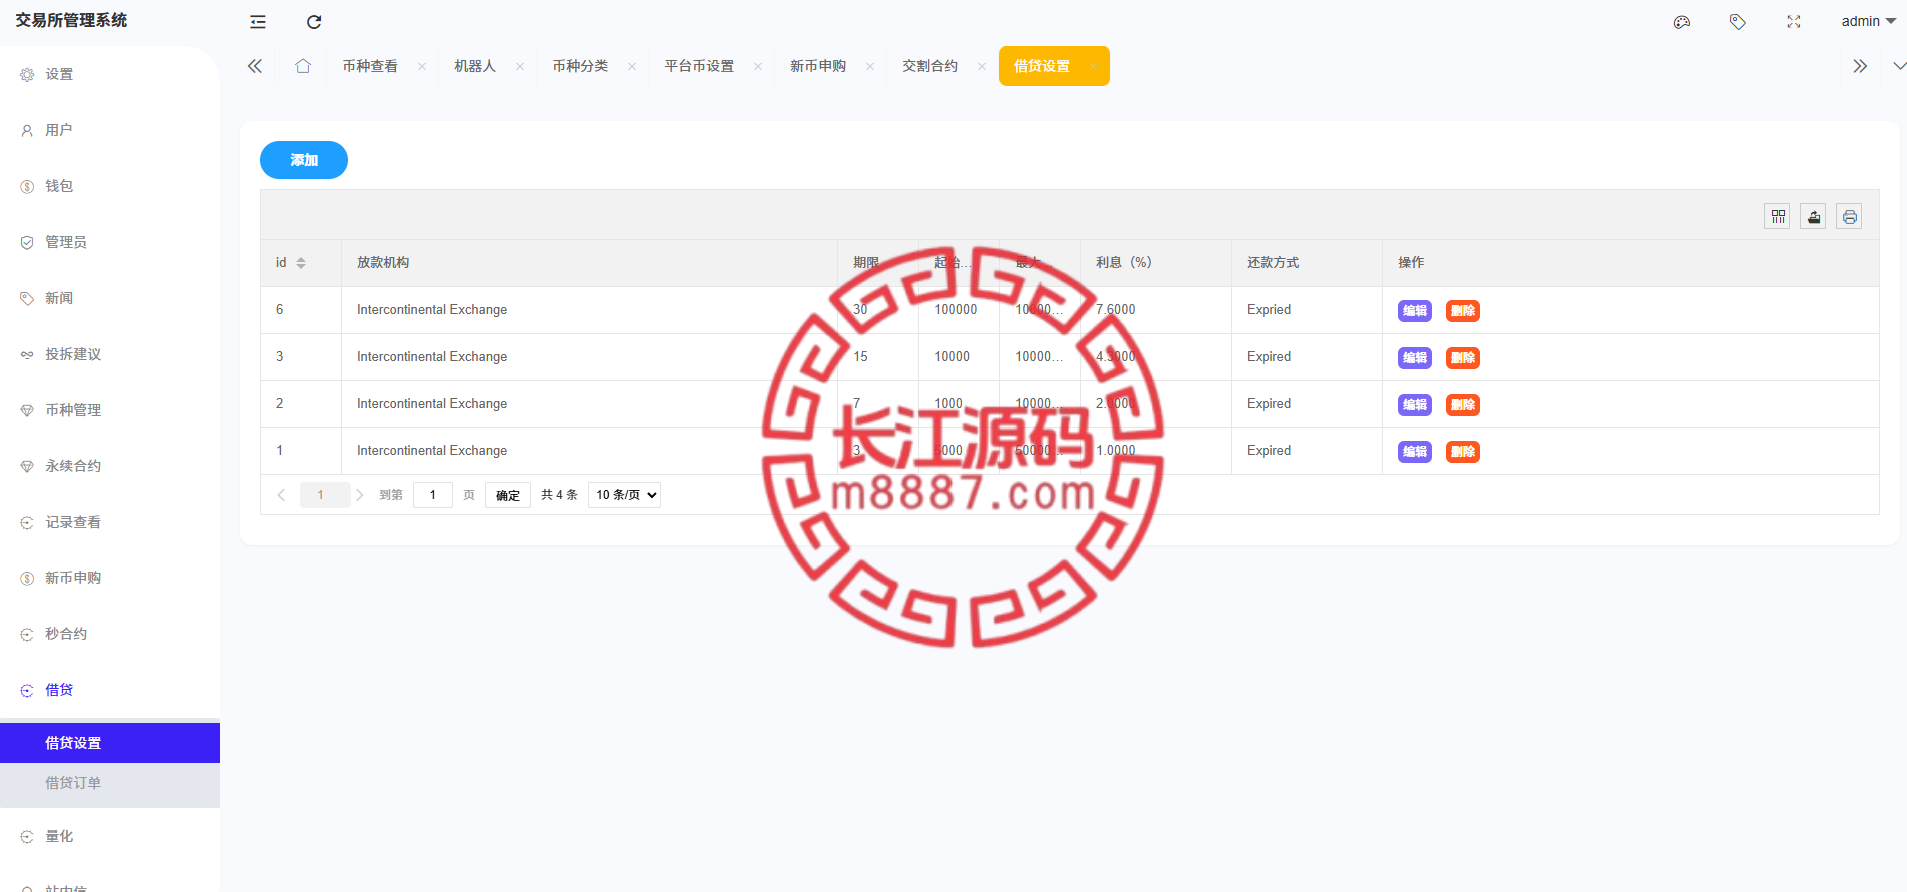
Task: Click the next page arrow
Action: pos(360,495)
